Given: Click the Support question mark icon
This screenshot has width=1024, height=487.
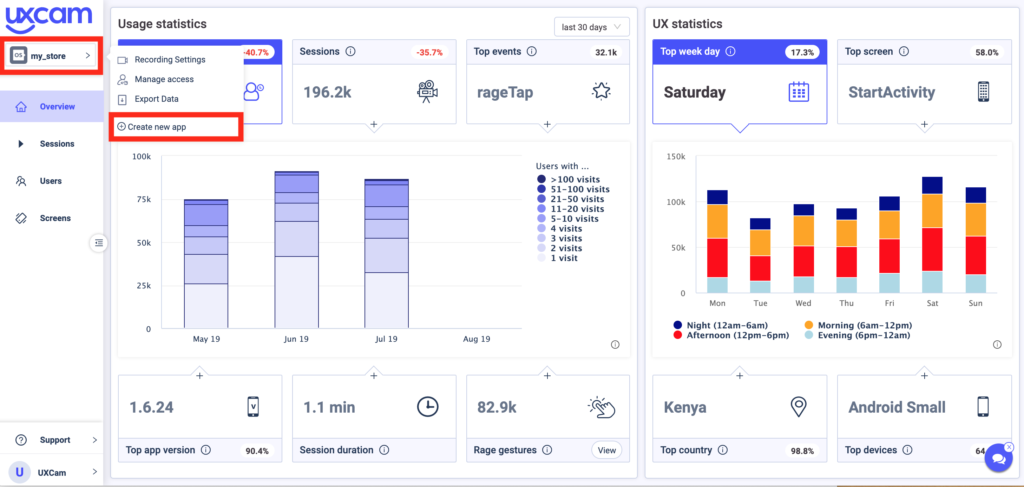Looking at the screenshot, I should (x=21, y=440).
